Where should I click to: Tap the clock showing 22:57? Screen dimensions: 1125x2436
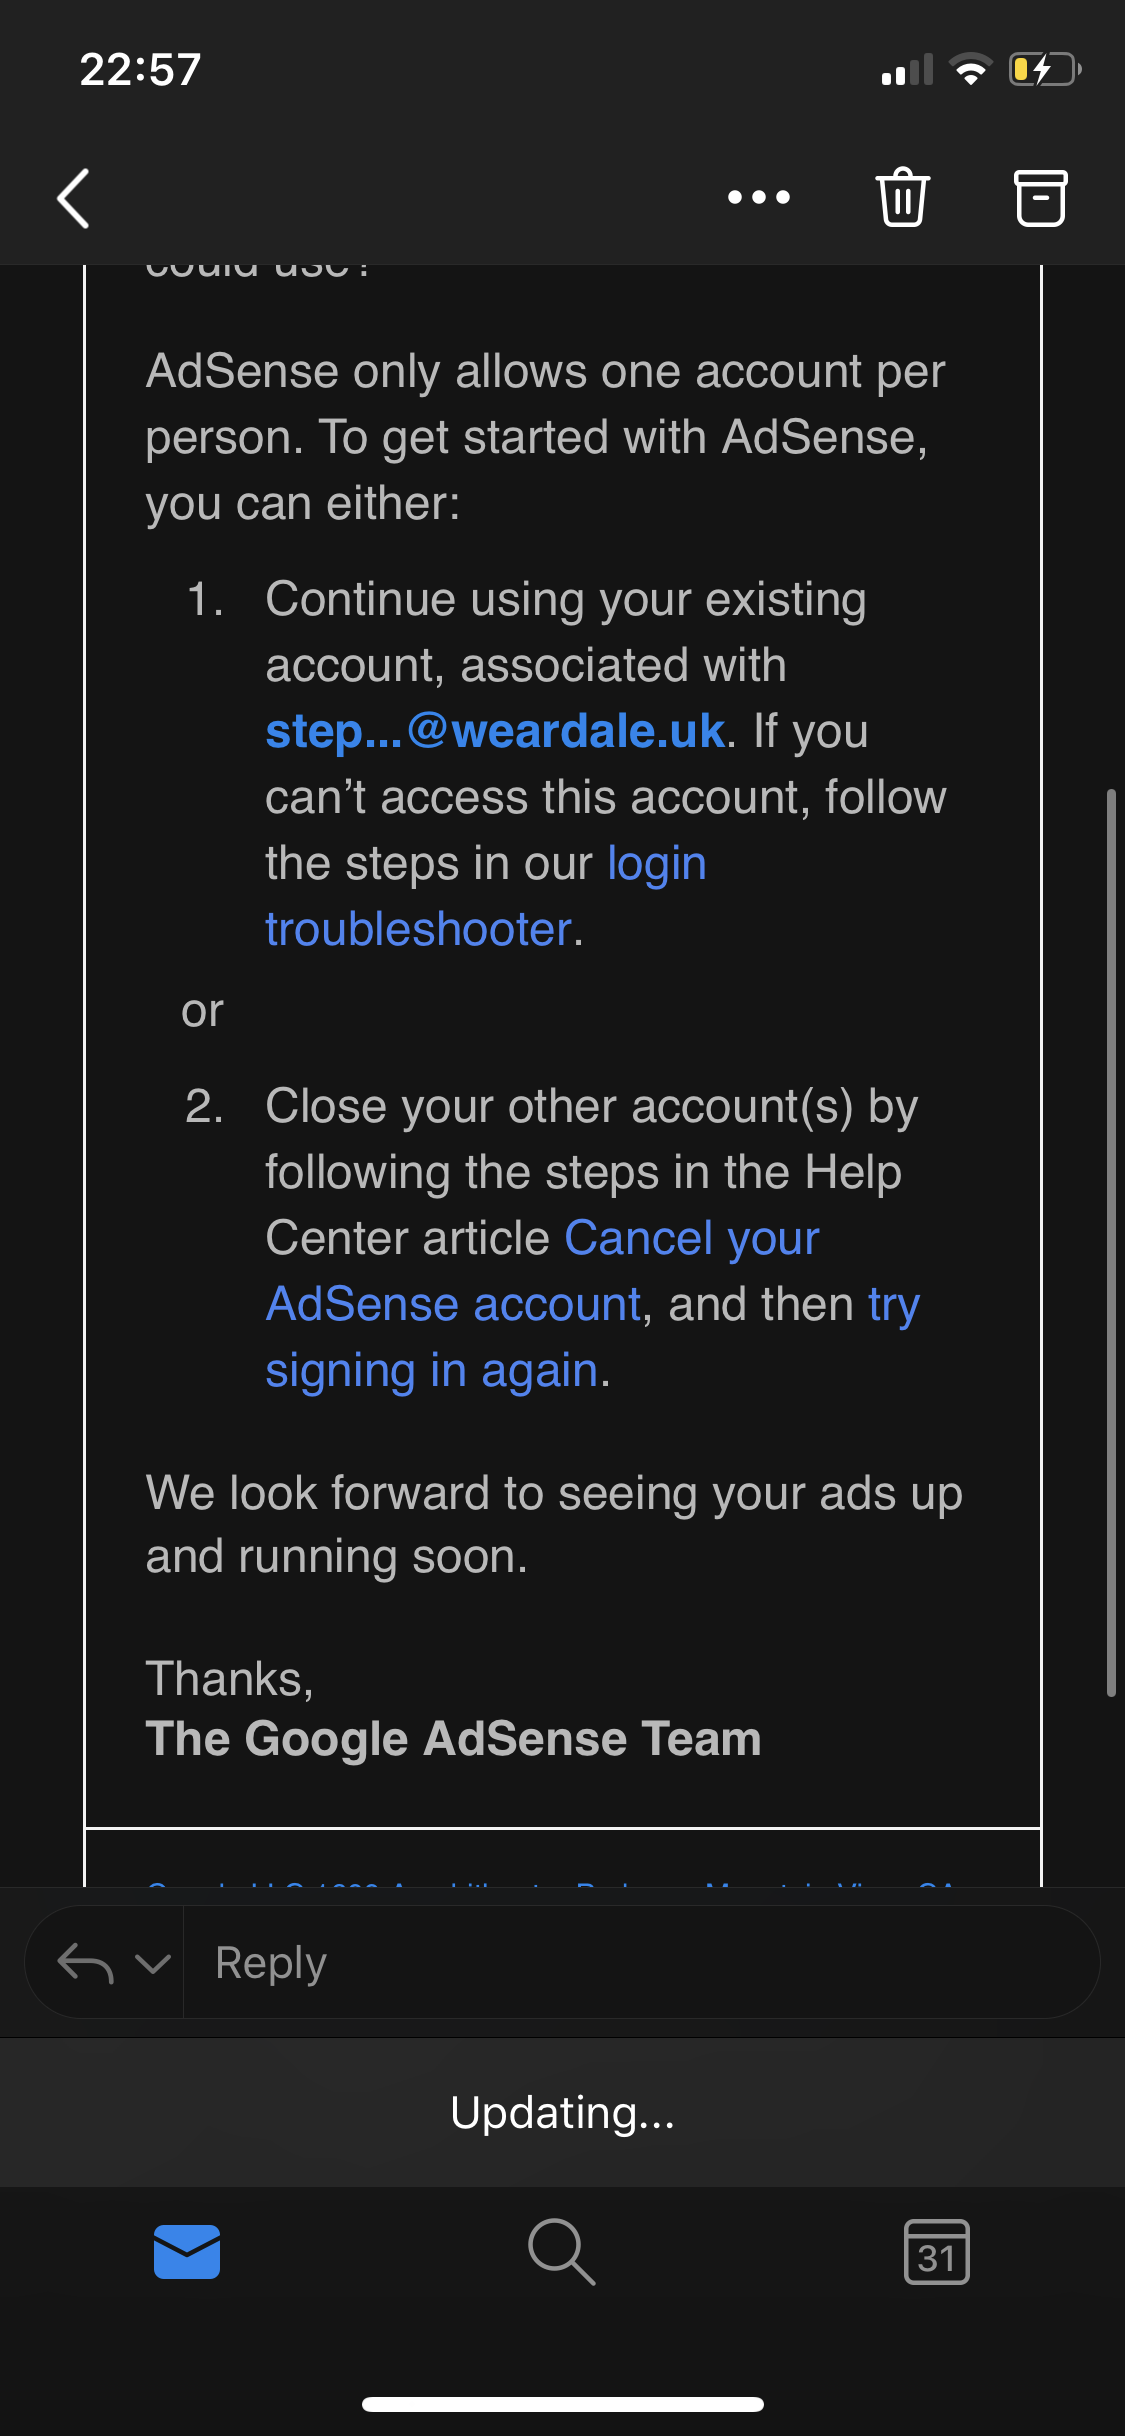tap(141, 70)
